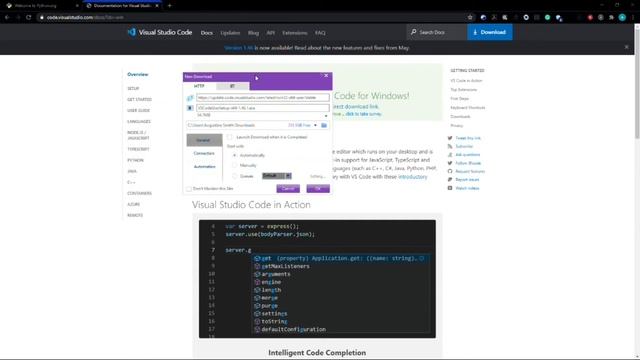Click the search magnifier icon in Search Docs
The image size is (640, 360).
(413, 32)
